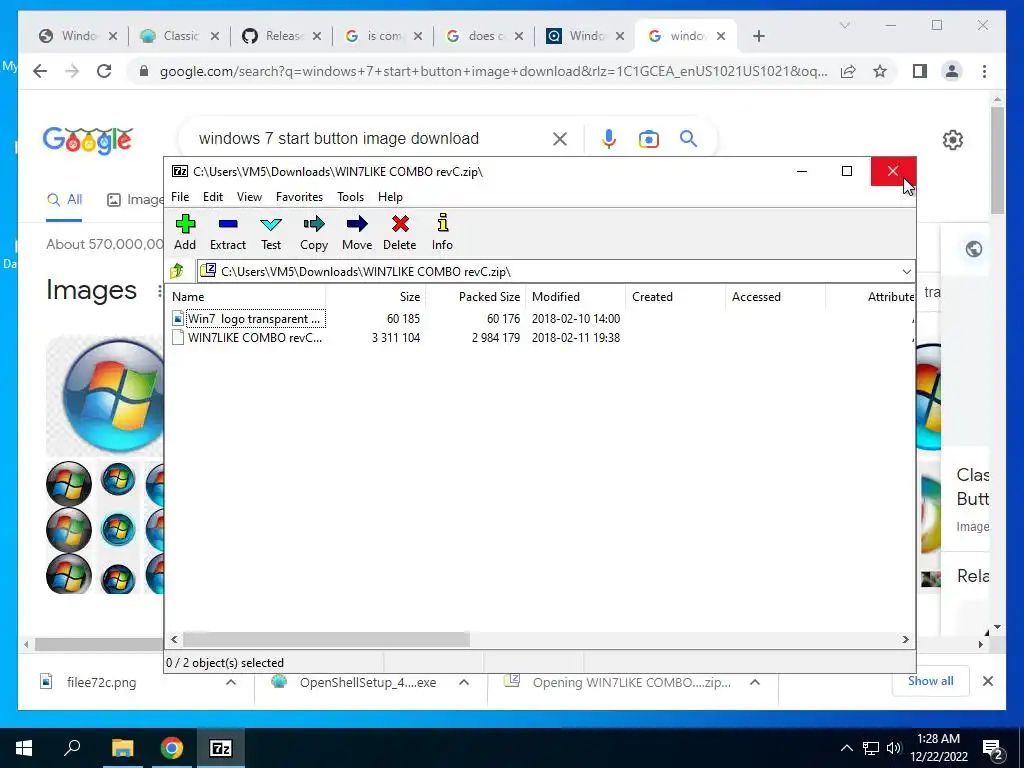This screenshot has height=768, width=1024.
Task: Click the Add button in 7-Zip toolbar
Action: tap(185, 232)
